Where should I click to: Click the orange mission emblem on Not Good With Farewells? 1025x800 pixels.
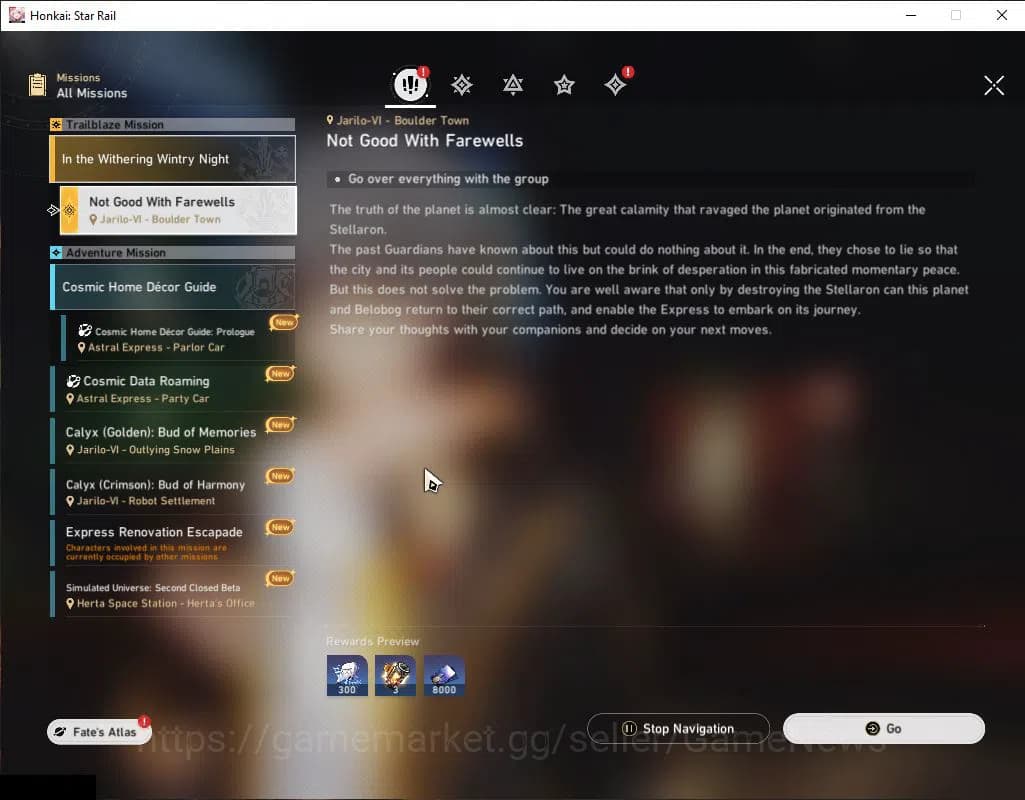(69, 210)
